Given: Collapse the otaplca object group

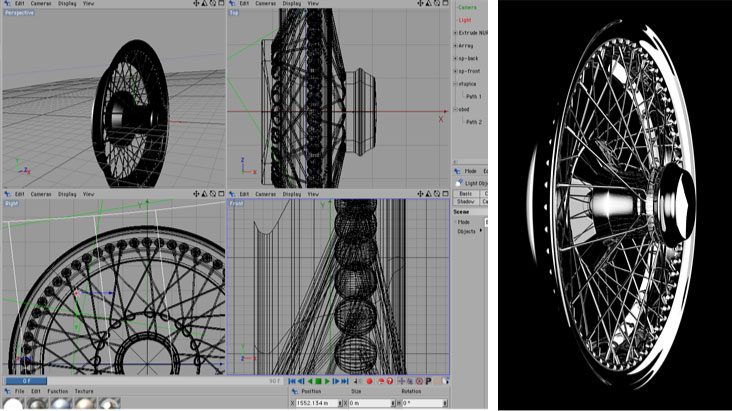Looking at the screenshot, I should click(454, 84).
